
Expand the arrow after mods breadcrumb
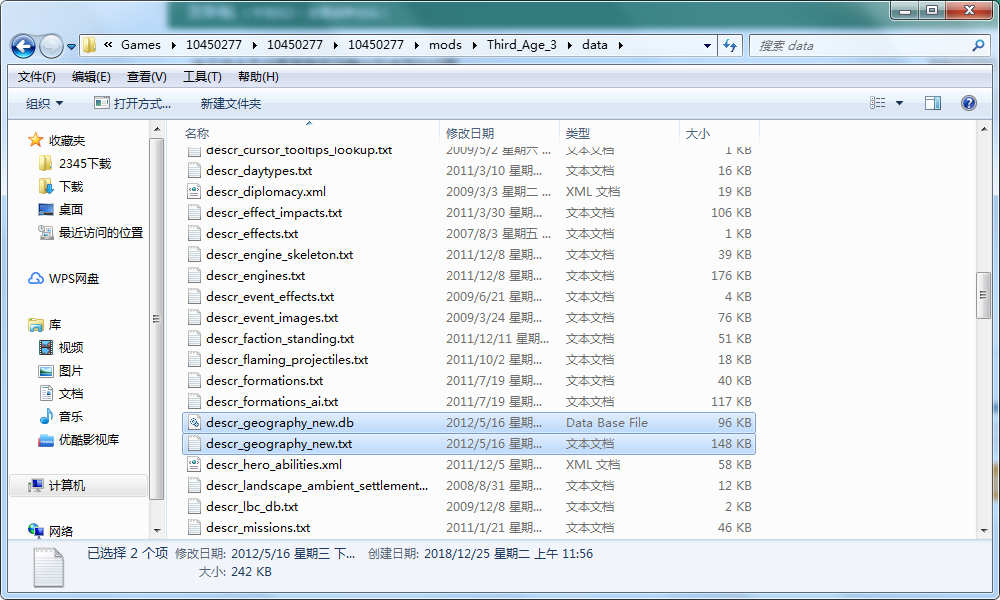[474, 45]
